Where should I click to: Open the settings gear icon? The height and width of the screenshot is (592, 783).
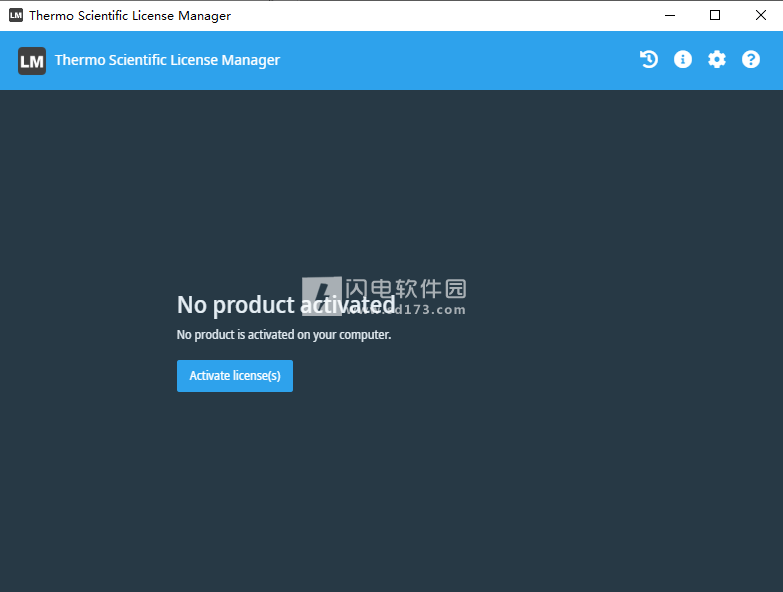coord(717,59)
